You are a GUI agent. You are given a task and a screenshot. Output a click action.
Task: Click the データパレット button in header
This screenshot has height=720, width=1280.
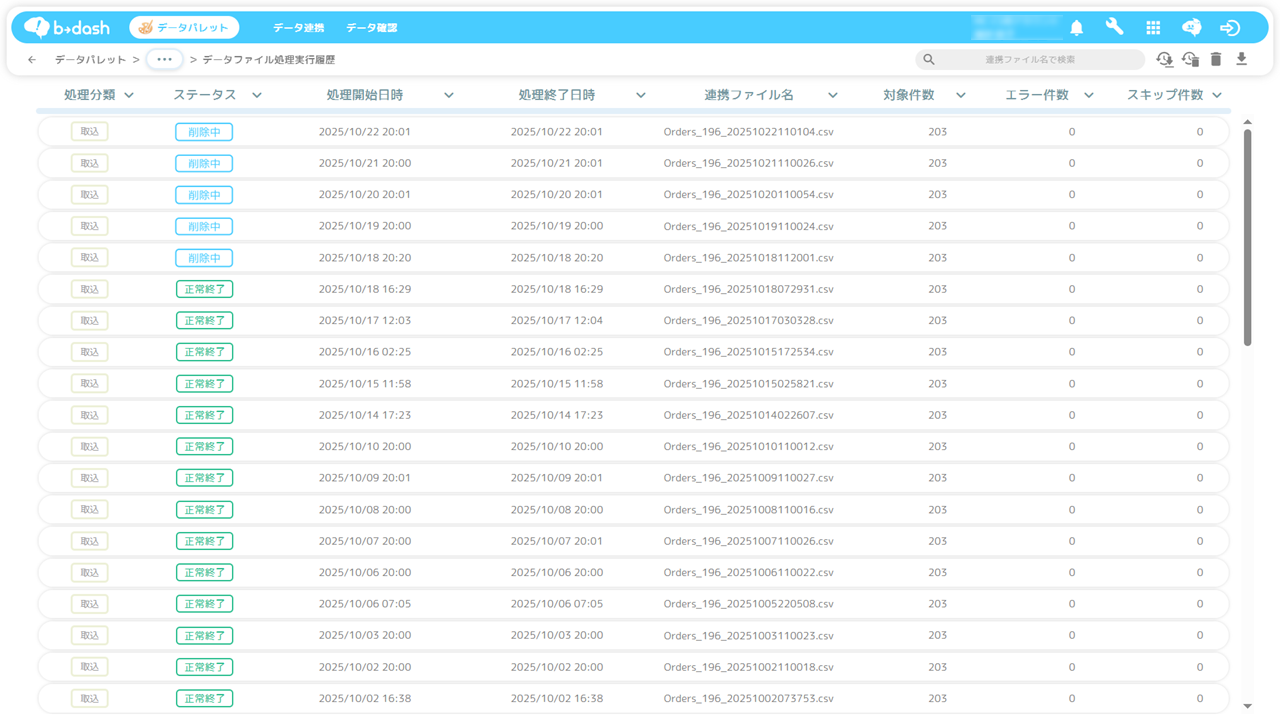coord(184,28)
